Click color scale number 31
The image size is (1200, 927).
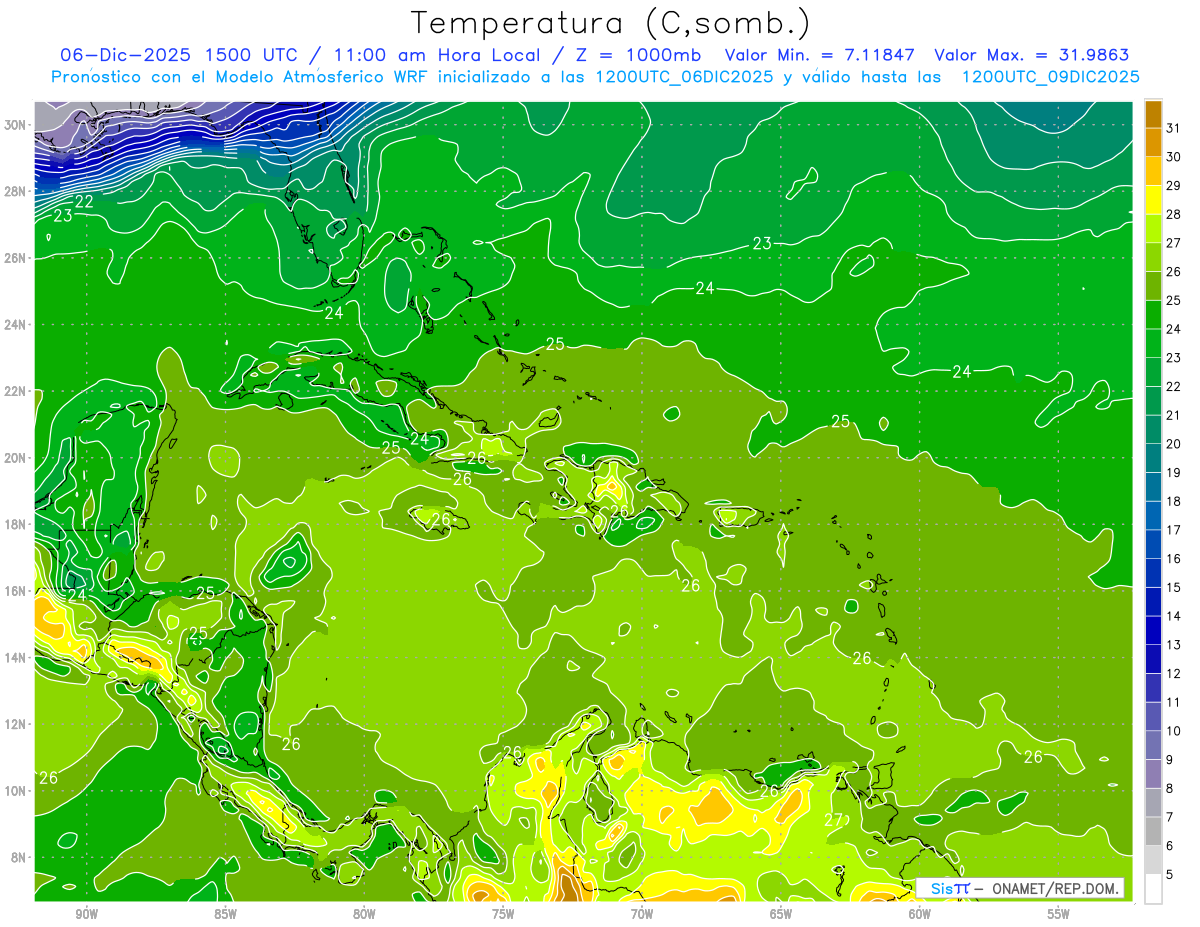coord(1174,127)
